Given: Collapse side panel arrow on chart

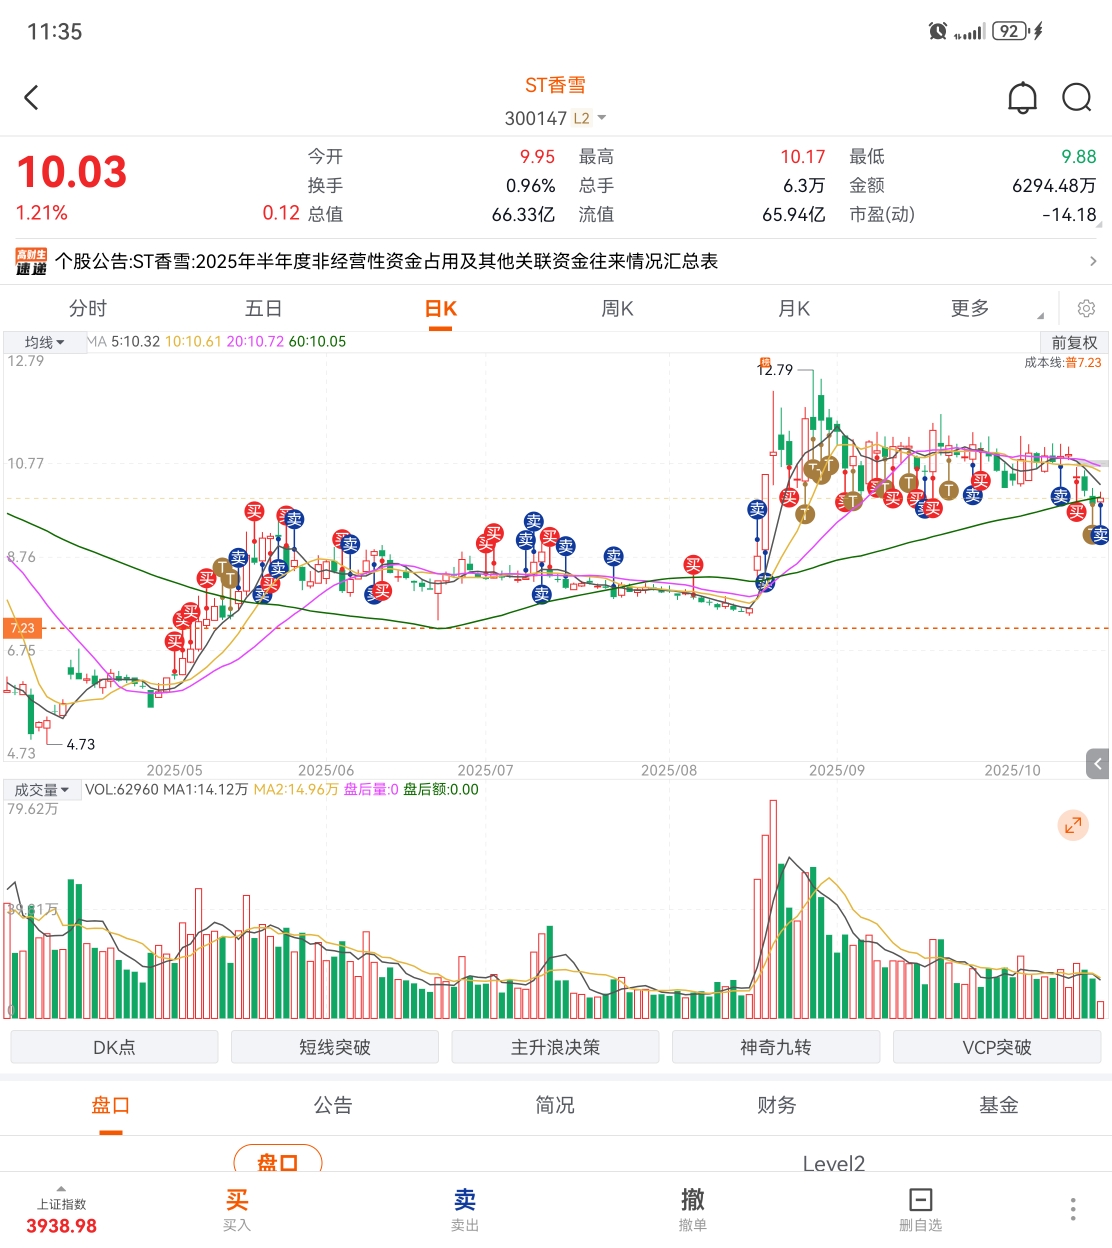Looking at the screenshot, I should point(1098,764).
